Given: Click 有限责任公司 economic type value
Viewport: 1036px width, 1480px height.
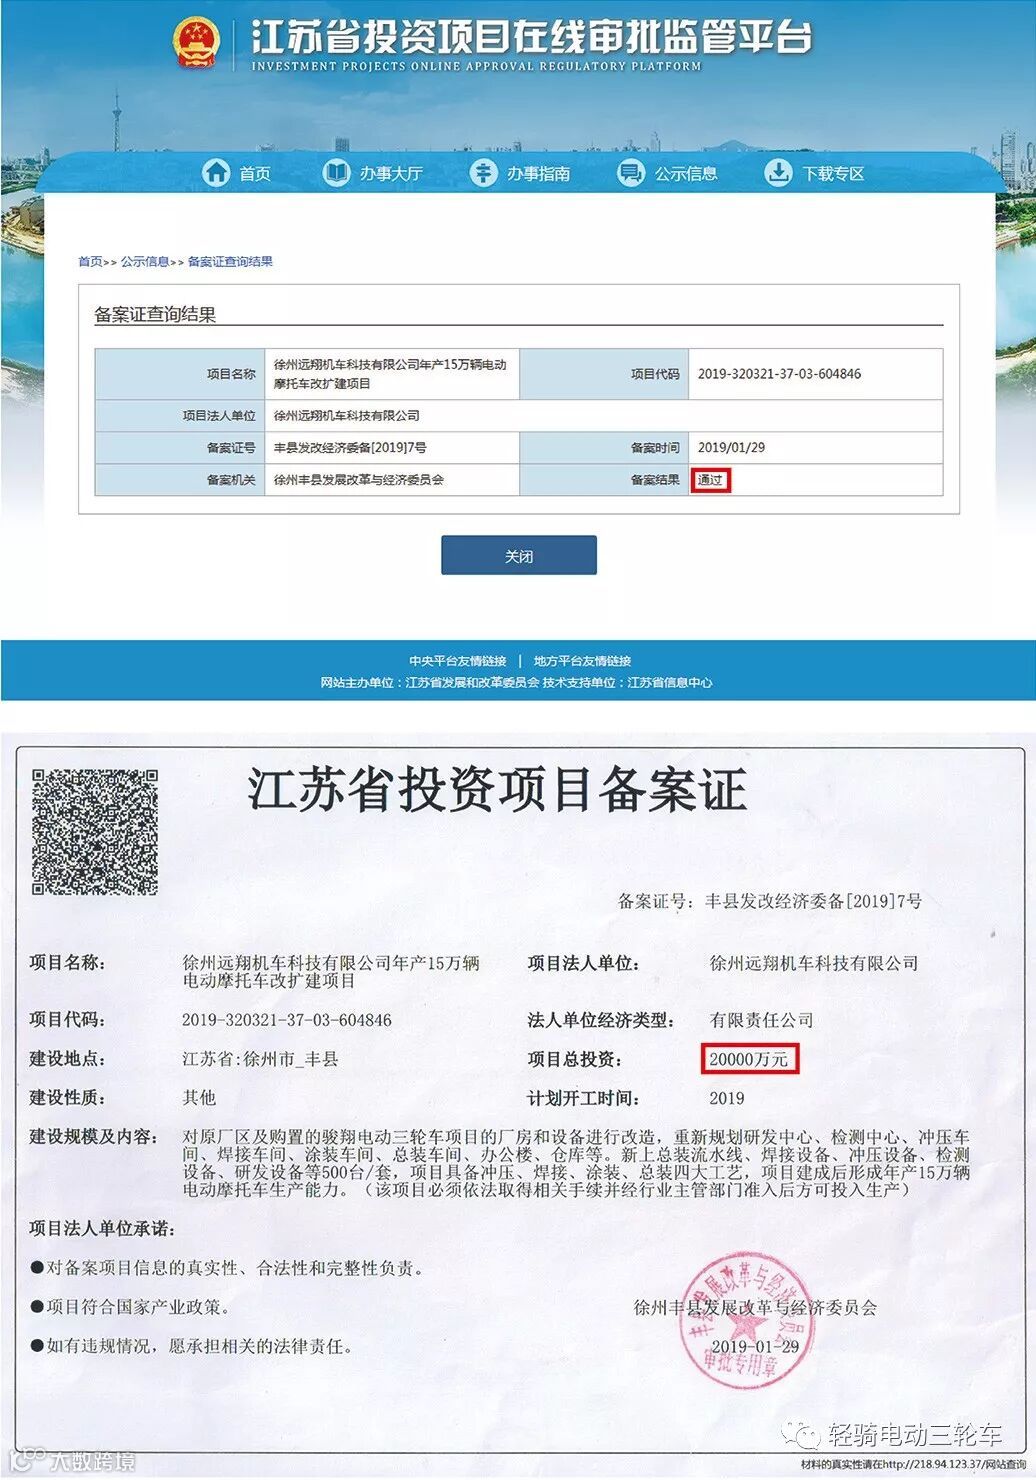Looking at the screenshot, I should 761,1020.
